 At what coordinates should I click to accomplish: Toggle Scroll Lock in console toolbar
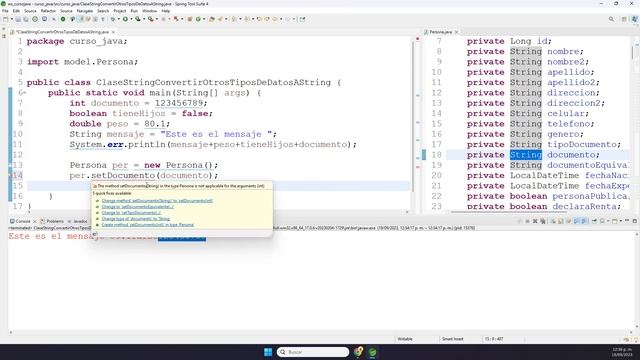(x=561, y=221)
